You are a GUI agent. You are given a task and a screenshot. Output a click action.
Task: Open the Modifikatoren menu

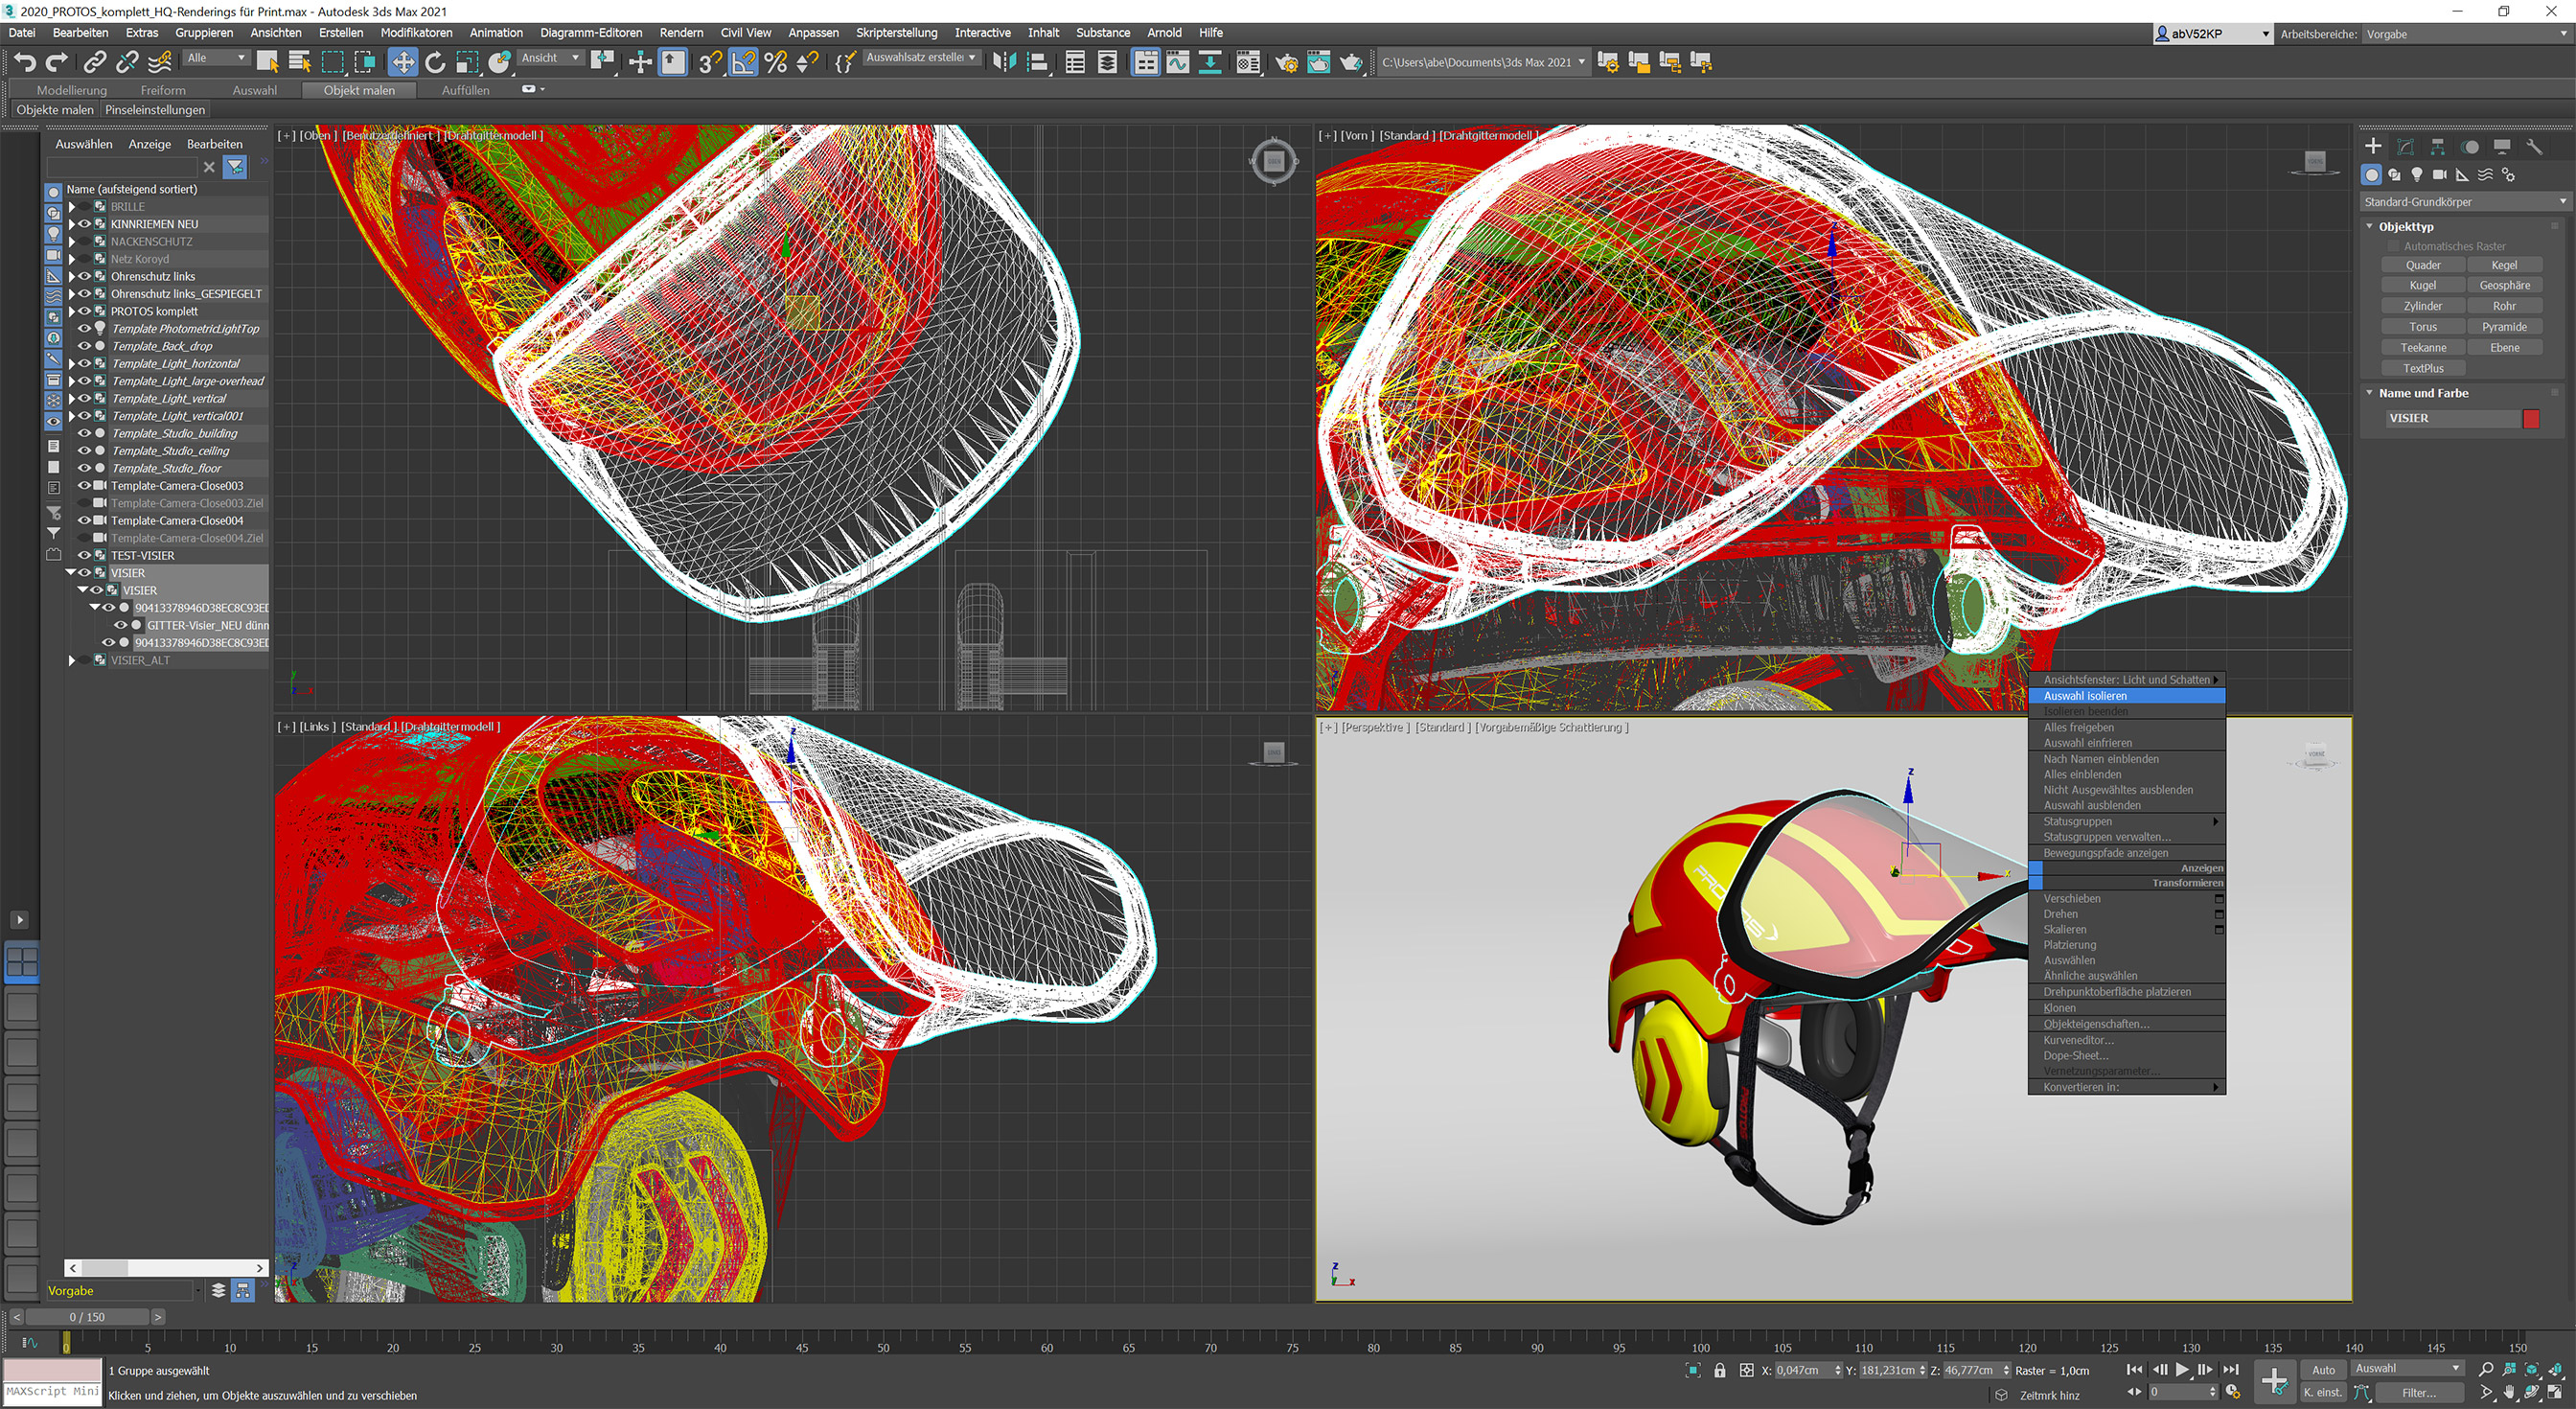[x=416, y=32]
